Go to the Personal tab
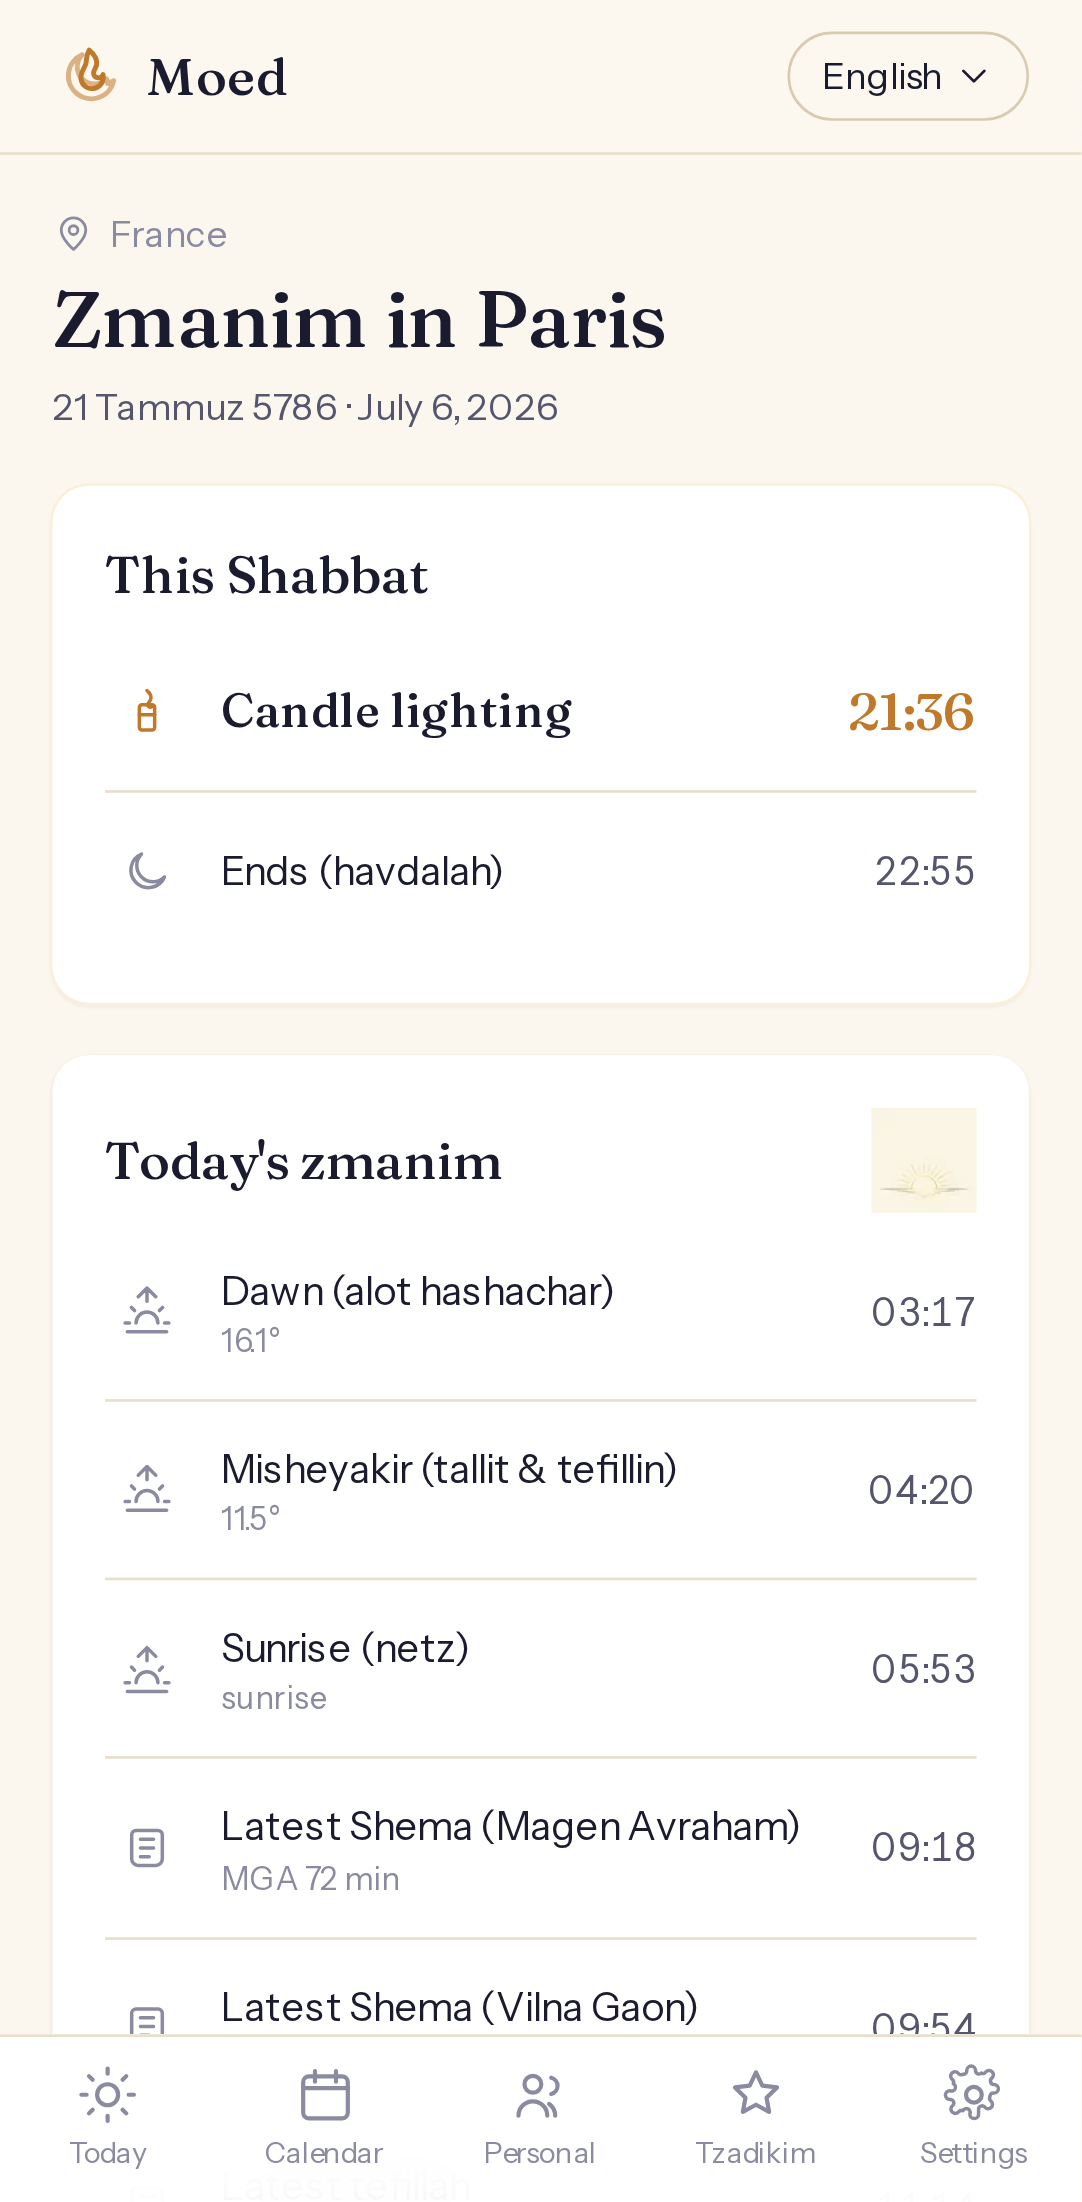The height and width of the screenshot is (2202, 1082). tap(540, 2116)
